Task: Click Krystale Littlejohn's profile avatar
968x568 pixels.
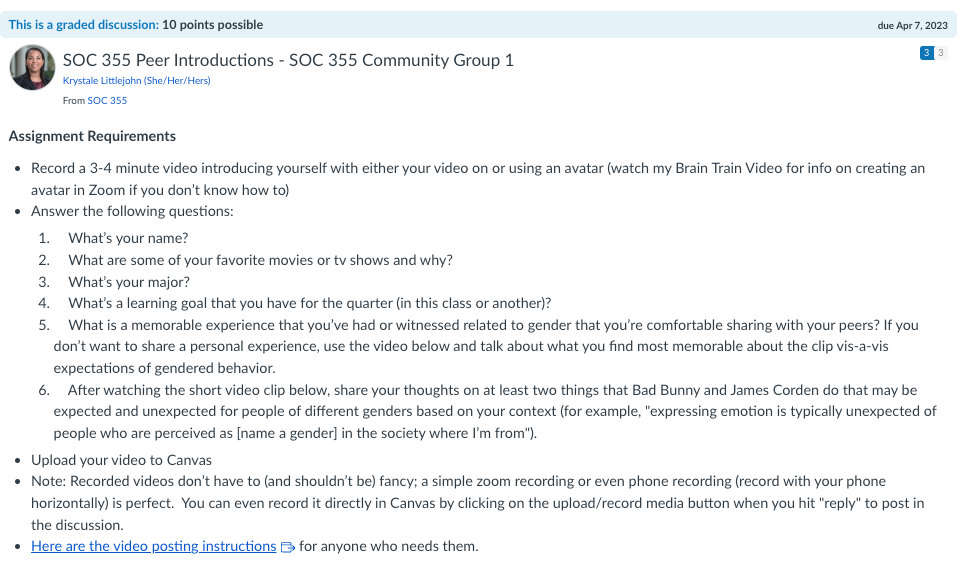Action: tap(32, 68)
